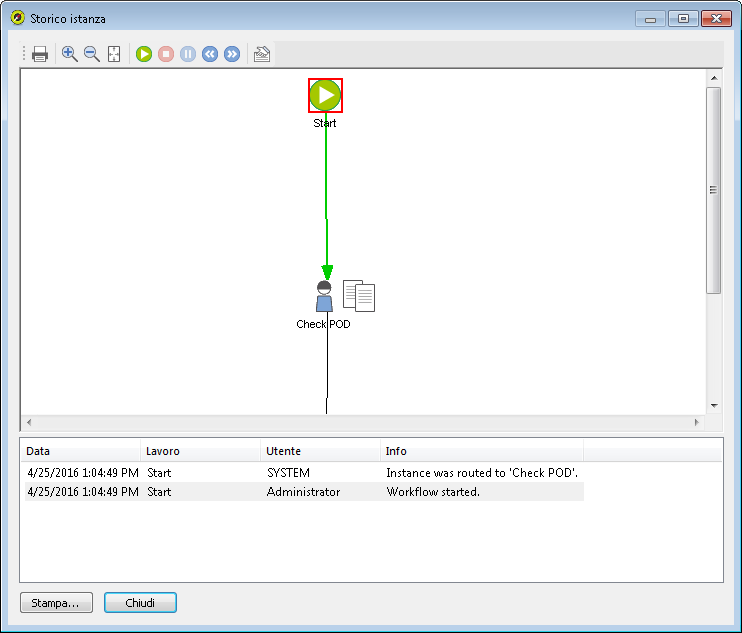Minimize the Storico istanza window
The image size is (742, 633).
[650, 19]
